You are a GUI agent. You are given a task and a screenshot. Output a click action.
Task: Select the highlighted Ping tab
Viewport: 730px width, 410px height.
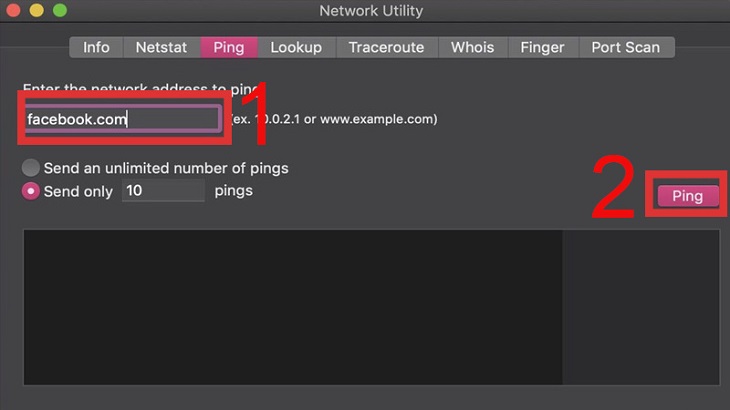pos(229,47)
